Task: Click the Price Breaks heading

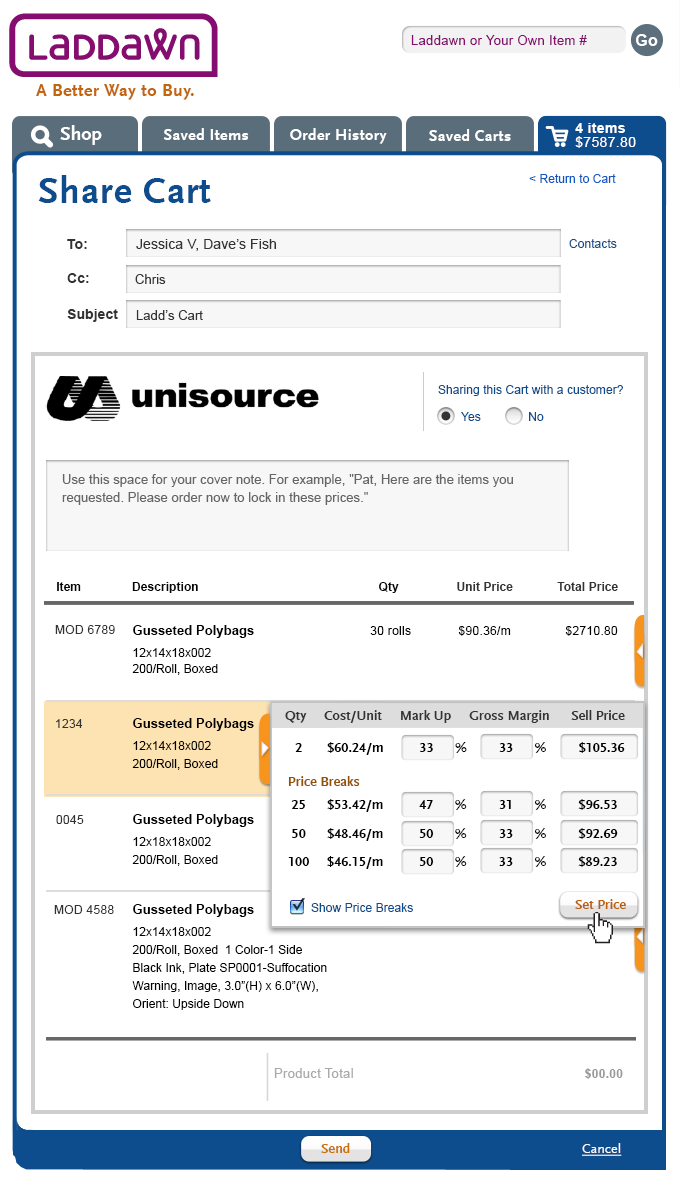Action: [x=324, y=782]
